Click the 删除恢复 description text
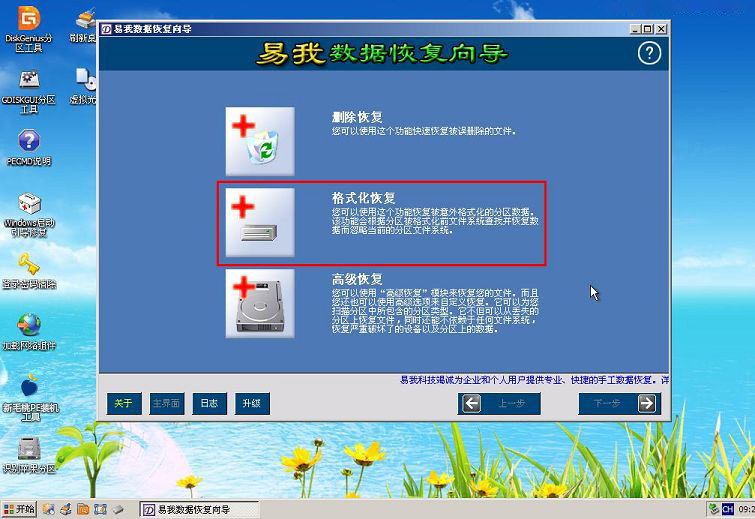Viewport: 755px width, 519px height. point(424,131)
